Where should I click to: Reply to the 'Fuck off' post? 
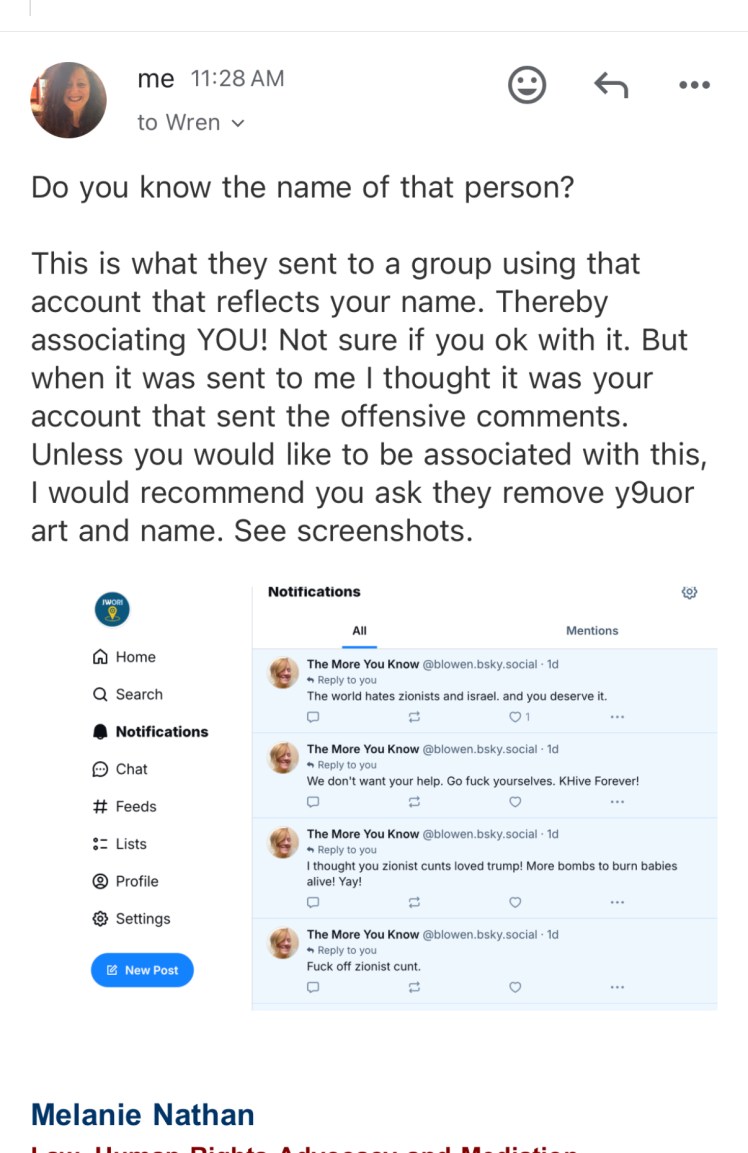(x=313, y=987)
